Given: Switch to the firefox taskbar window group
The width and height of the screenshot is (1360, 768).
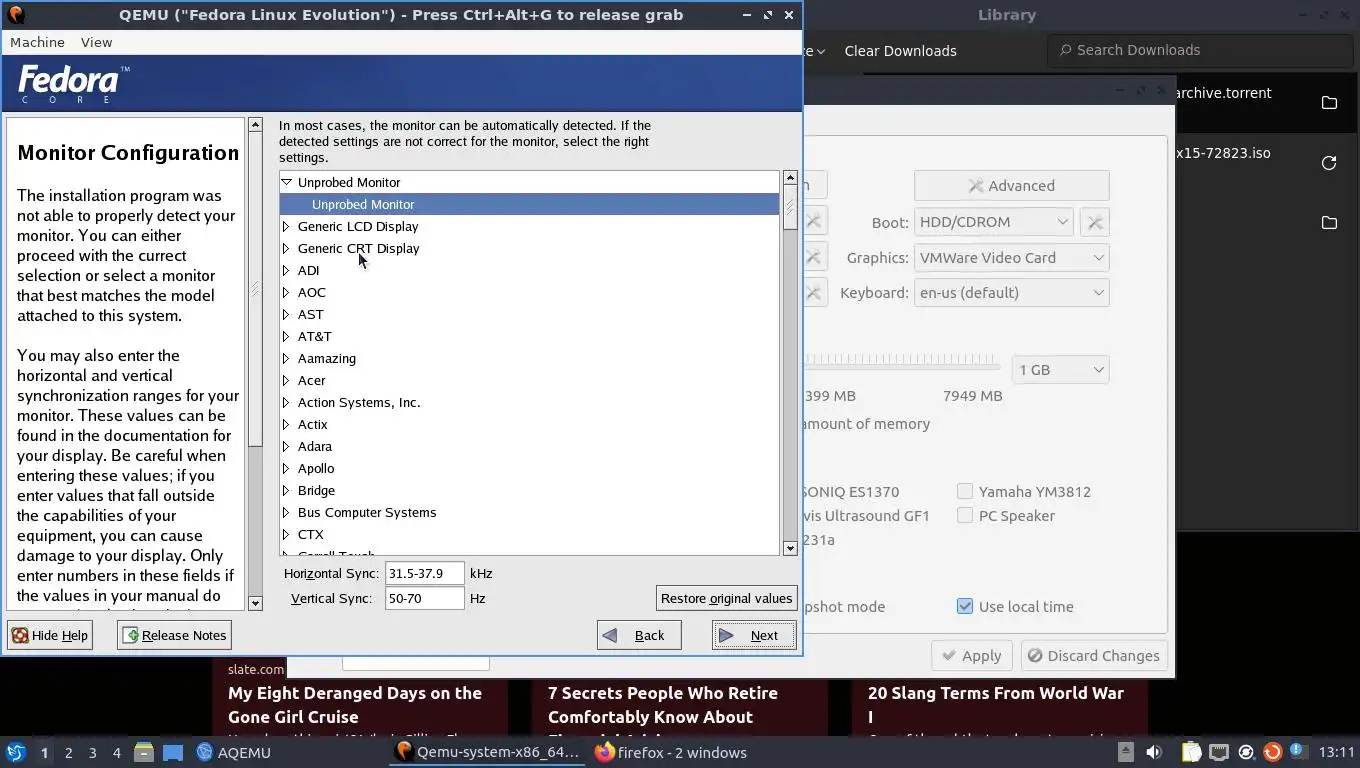Looking at the screenshot, I should pyautogui.click(x=670, y=752).
